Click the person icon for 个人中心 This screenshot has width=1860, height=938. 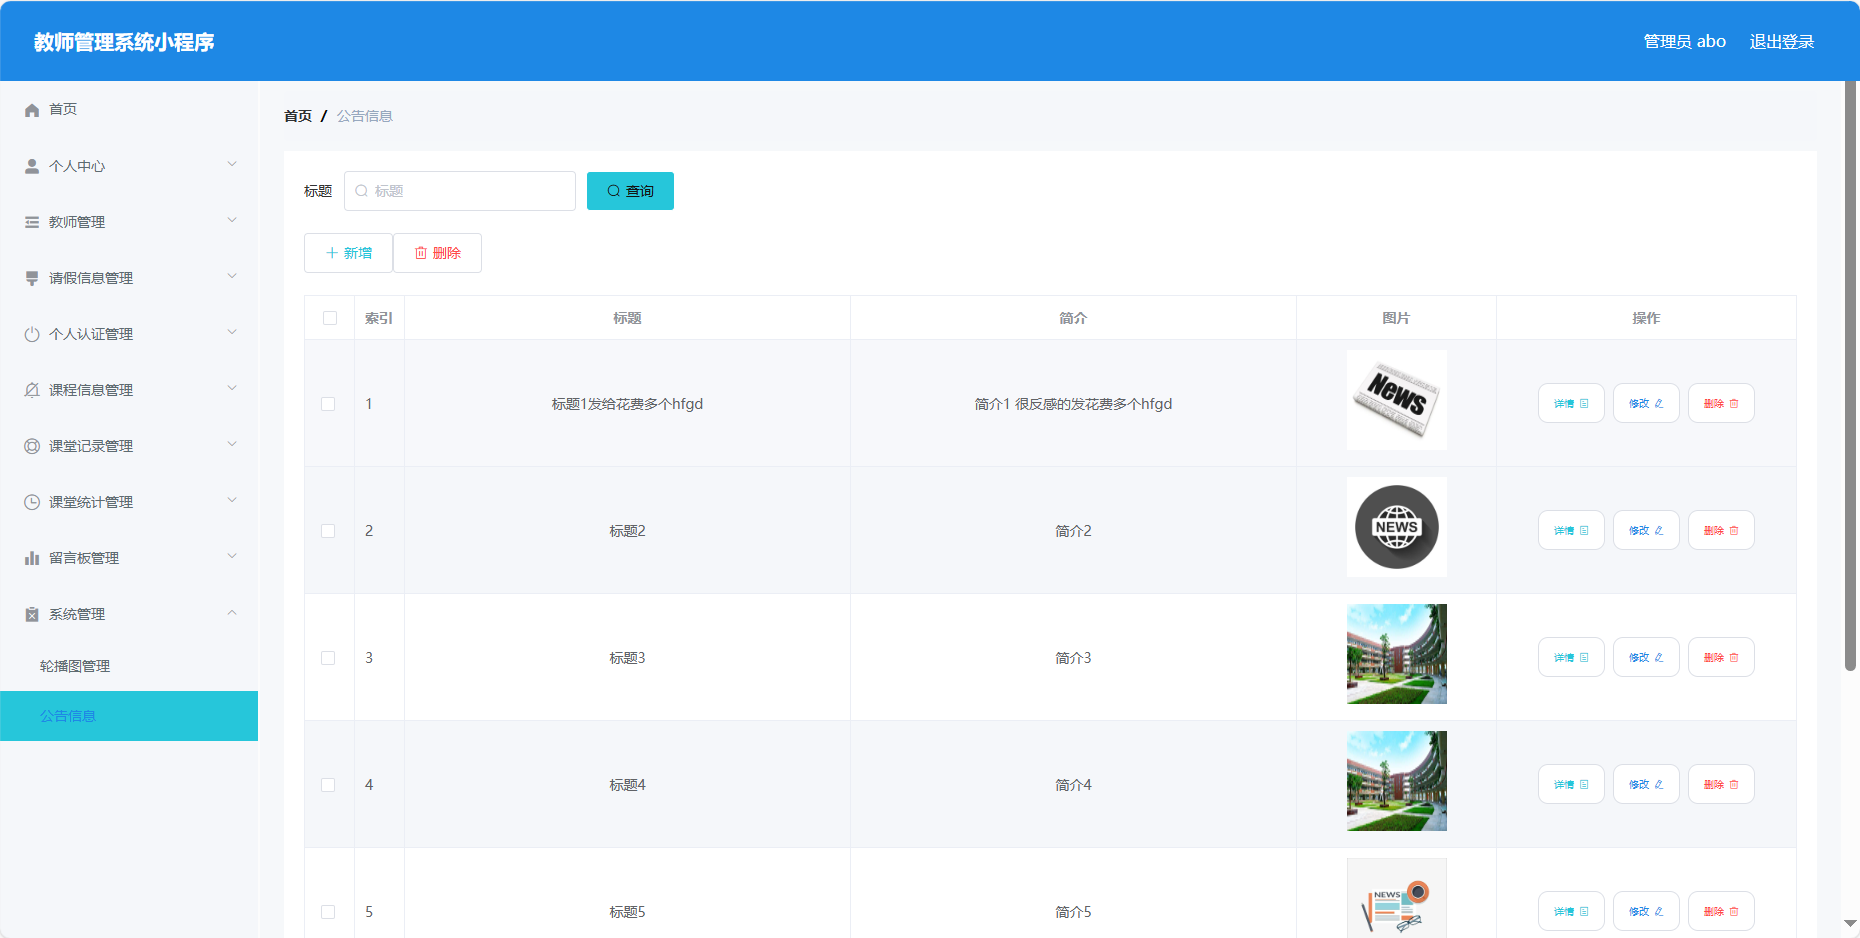(32, 166)
